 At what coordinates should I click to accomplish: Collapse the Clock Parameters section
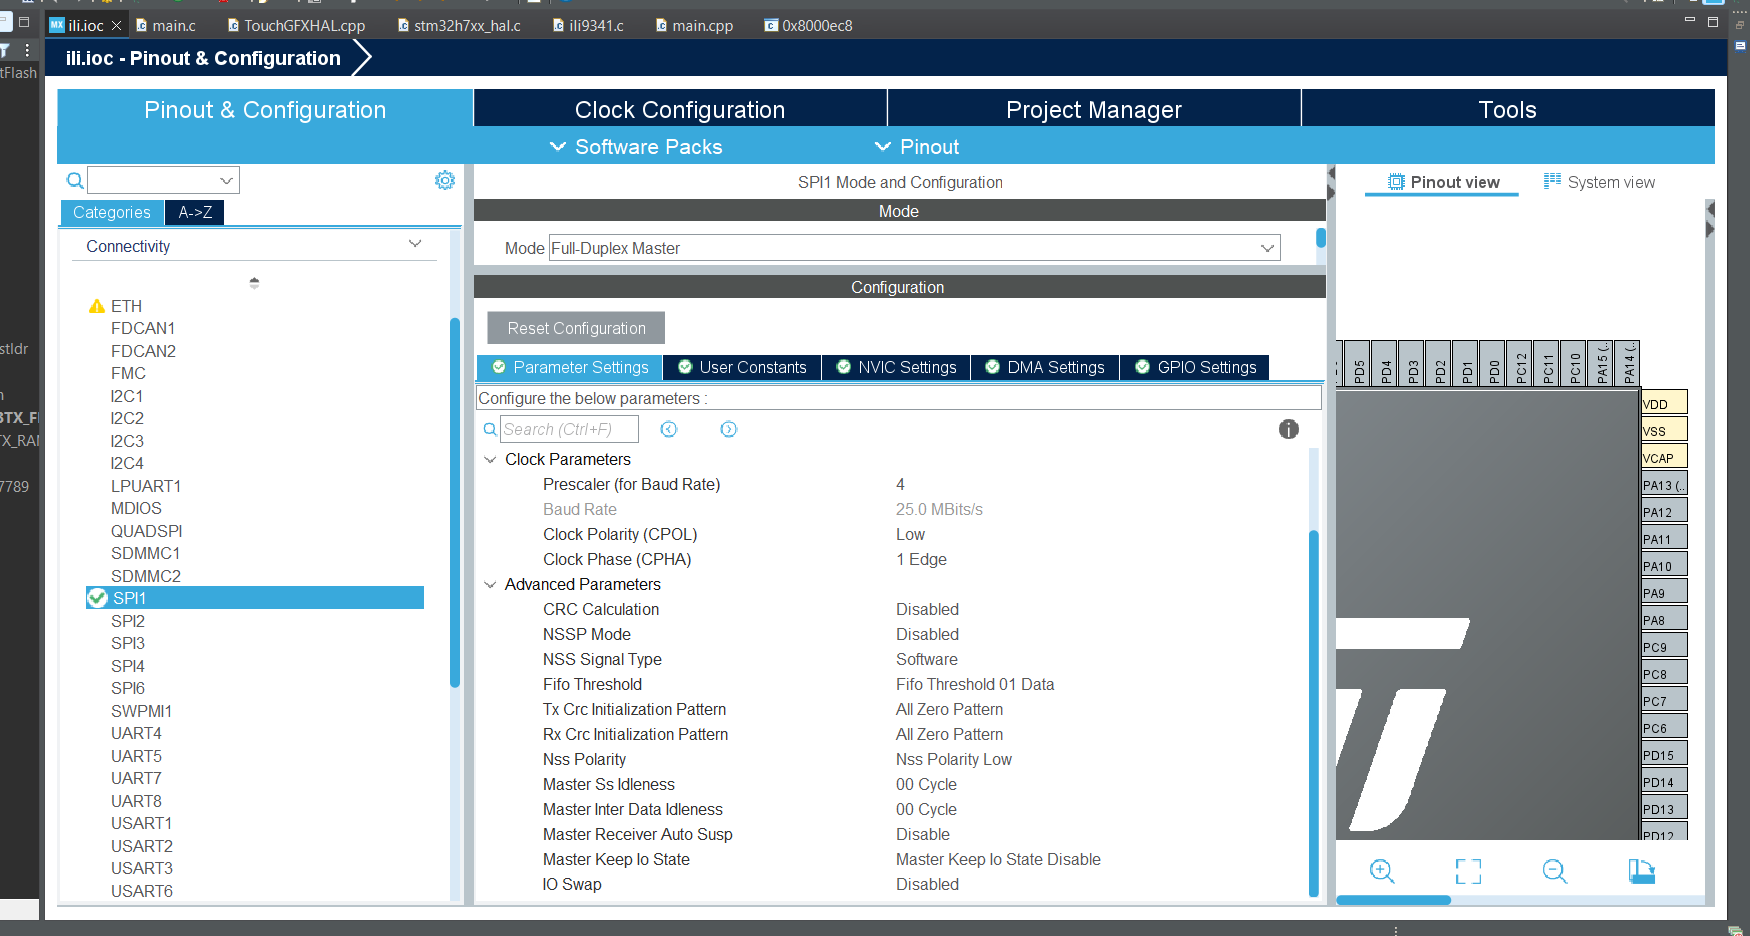click(x=490, y=459)
